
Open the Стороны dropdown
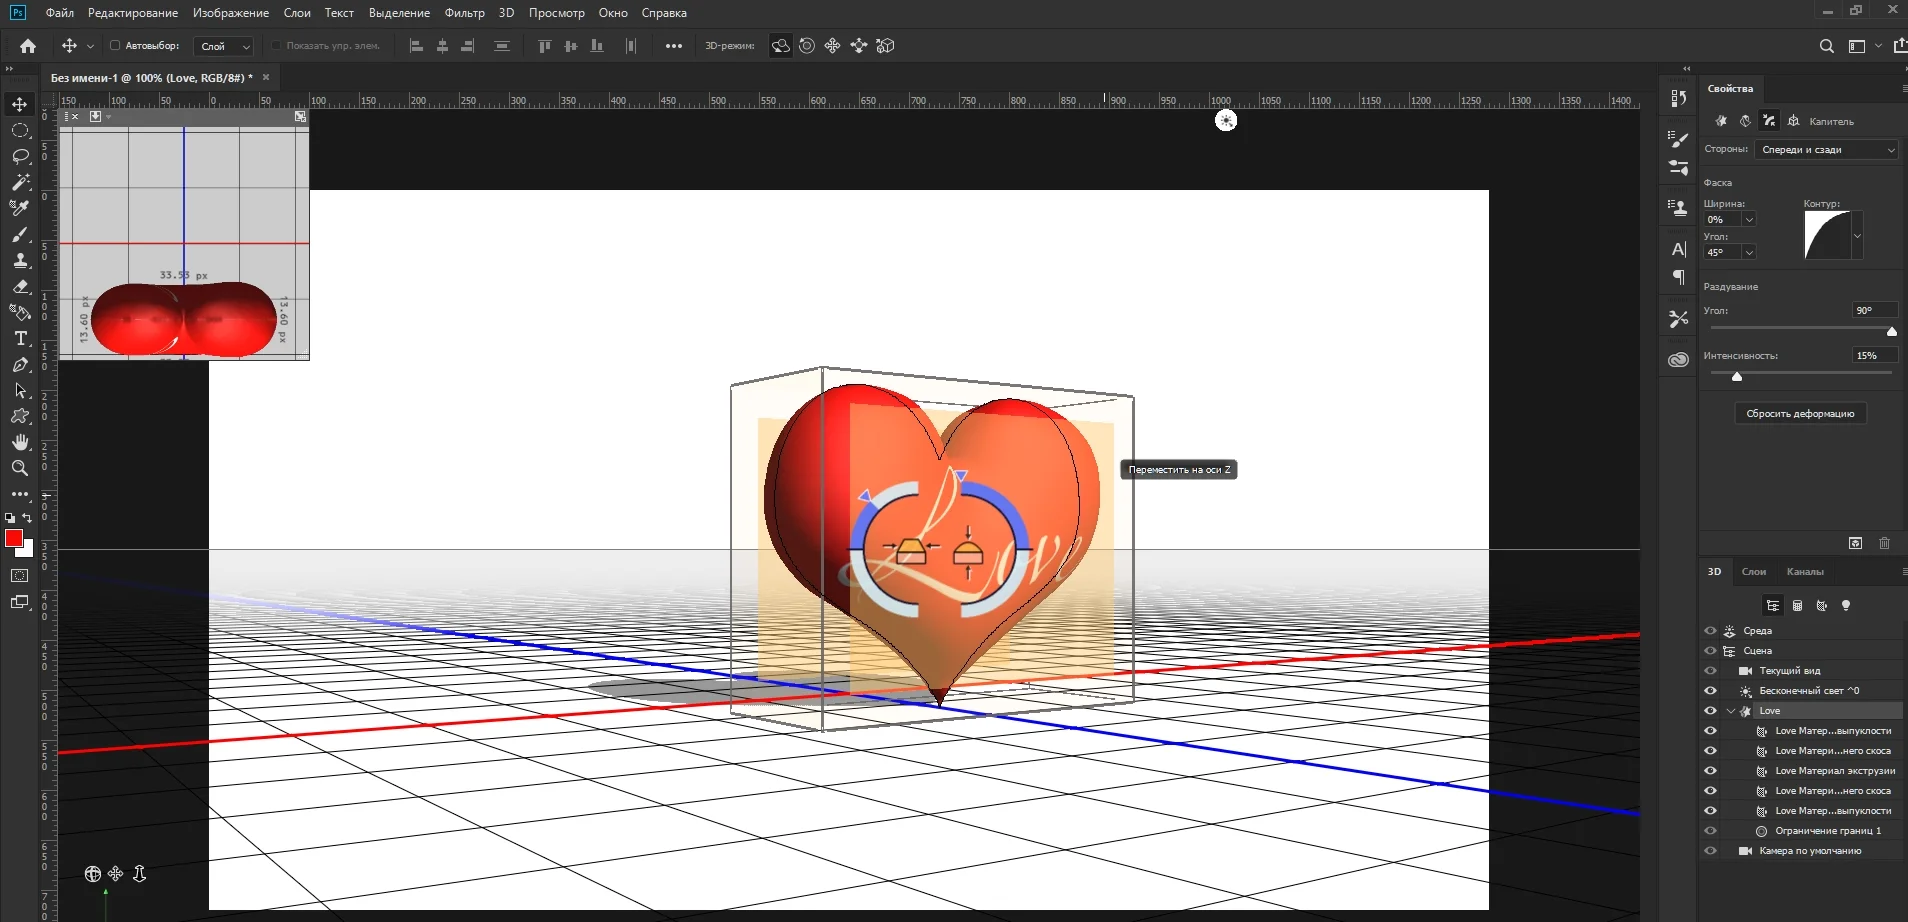tap(1826, 150)
